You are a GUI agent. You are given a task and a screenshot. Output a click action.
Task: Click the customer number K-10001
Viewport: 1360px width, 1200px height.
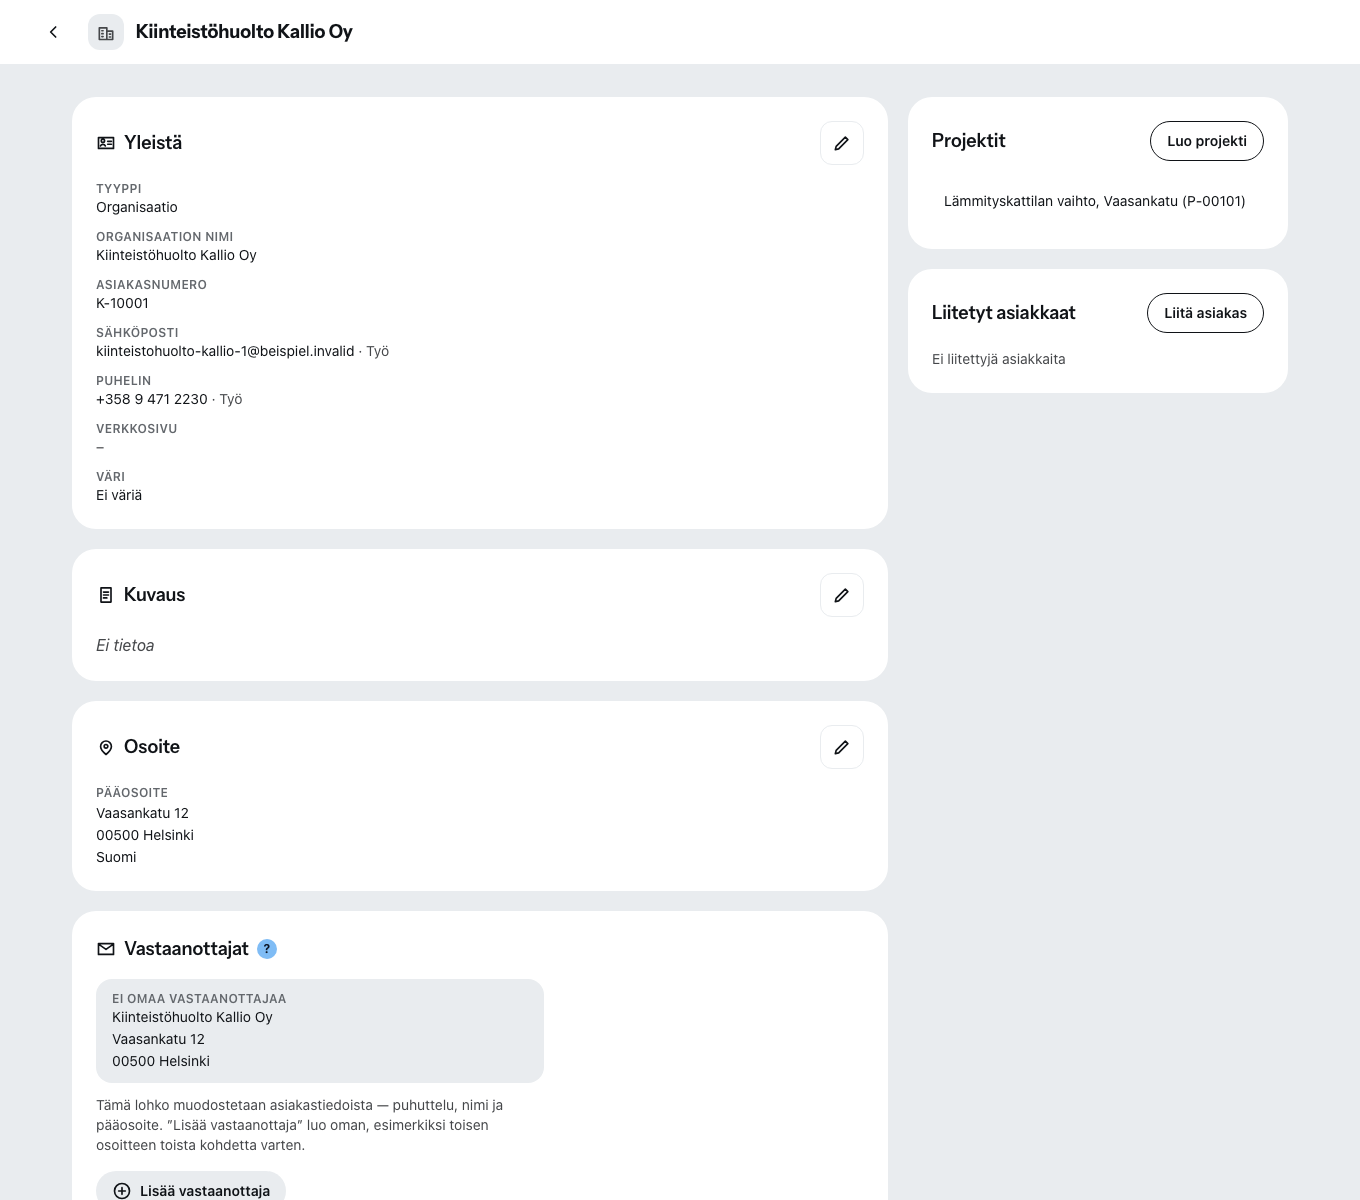122,303
